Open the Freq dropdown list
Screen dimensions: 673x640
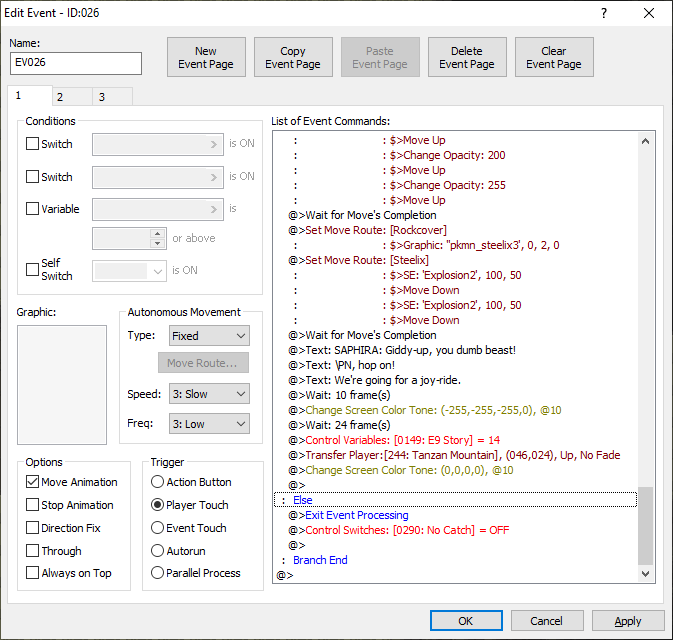tap(208, 424)
